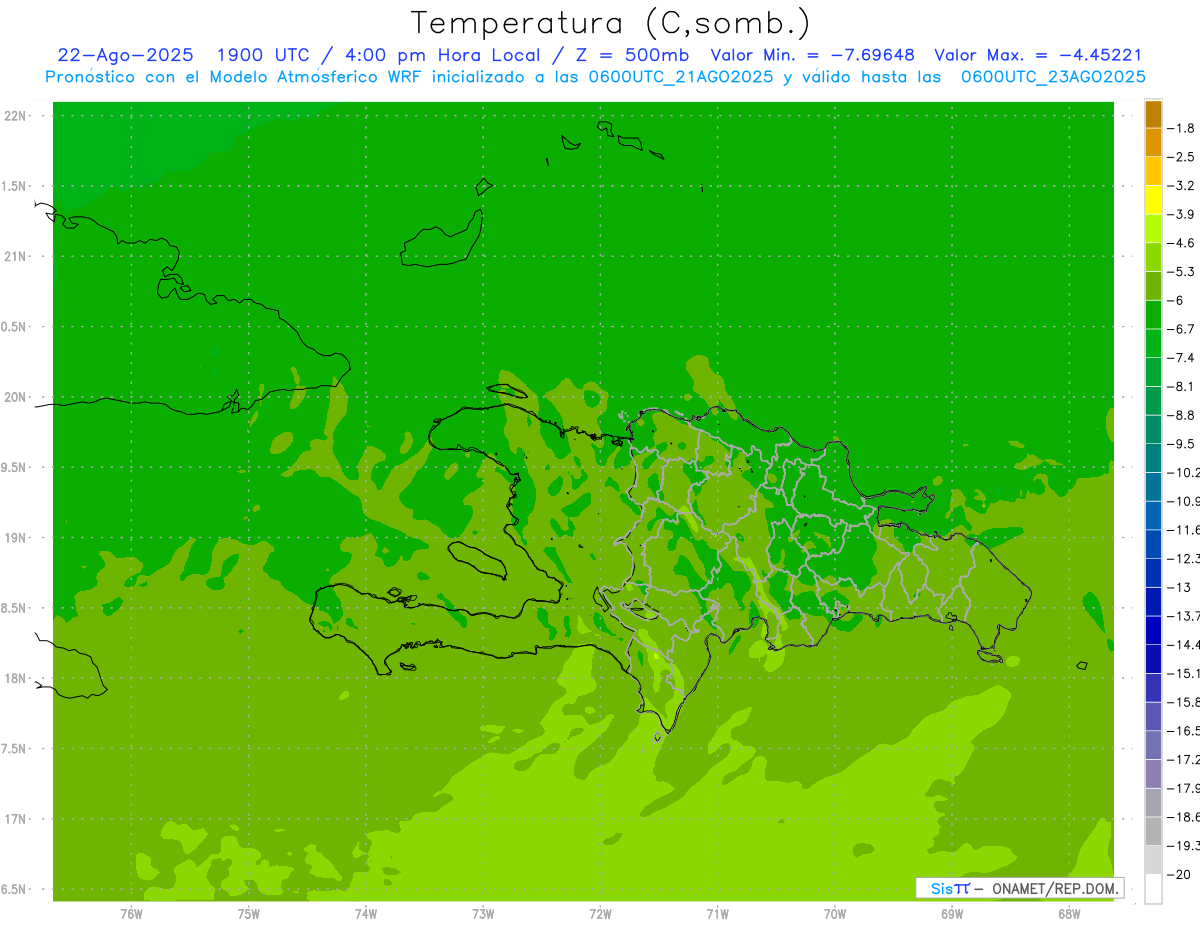Click the -1.8 value on color scale
Viewport: 1200px width, 927px height.
[x=1181, y=128]
